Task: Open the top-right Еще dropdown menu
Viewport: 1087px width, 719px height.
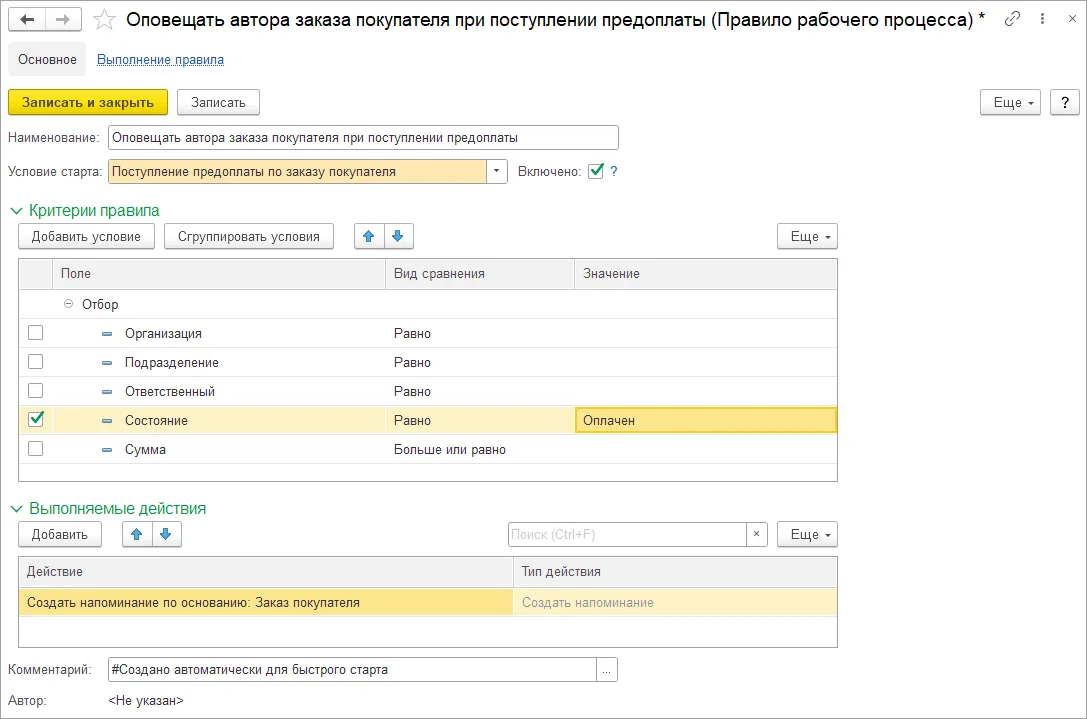Action: pos(1010,103)
